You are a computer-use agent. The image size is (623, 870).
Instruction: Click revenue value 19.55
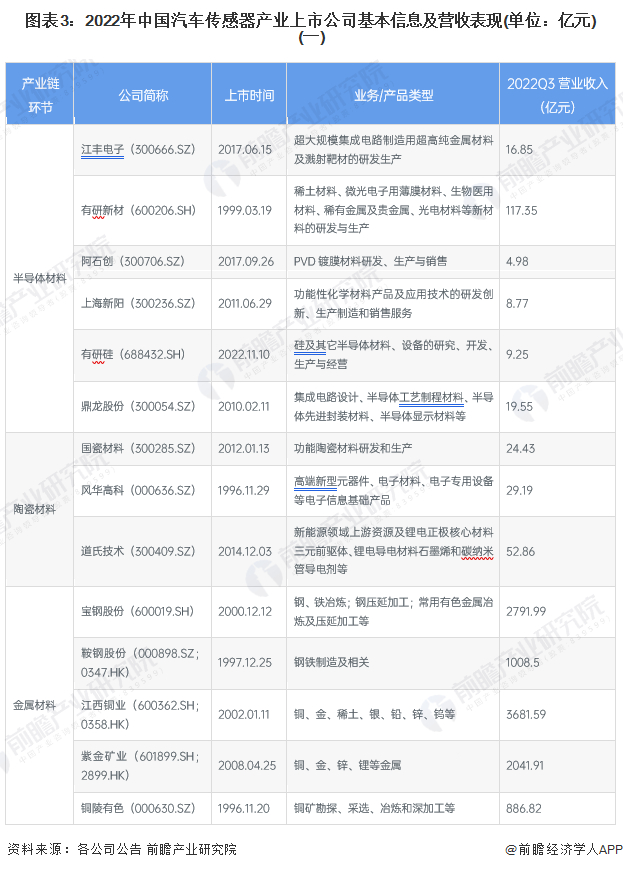[519, 407]
